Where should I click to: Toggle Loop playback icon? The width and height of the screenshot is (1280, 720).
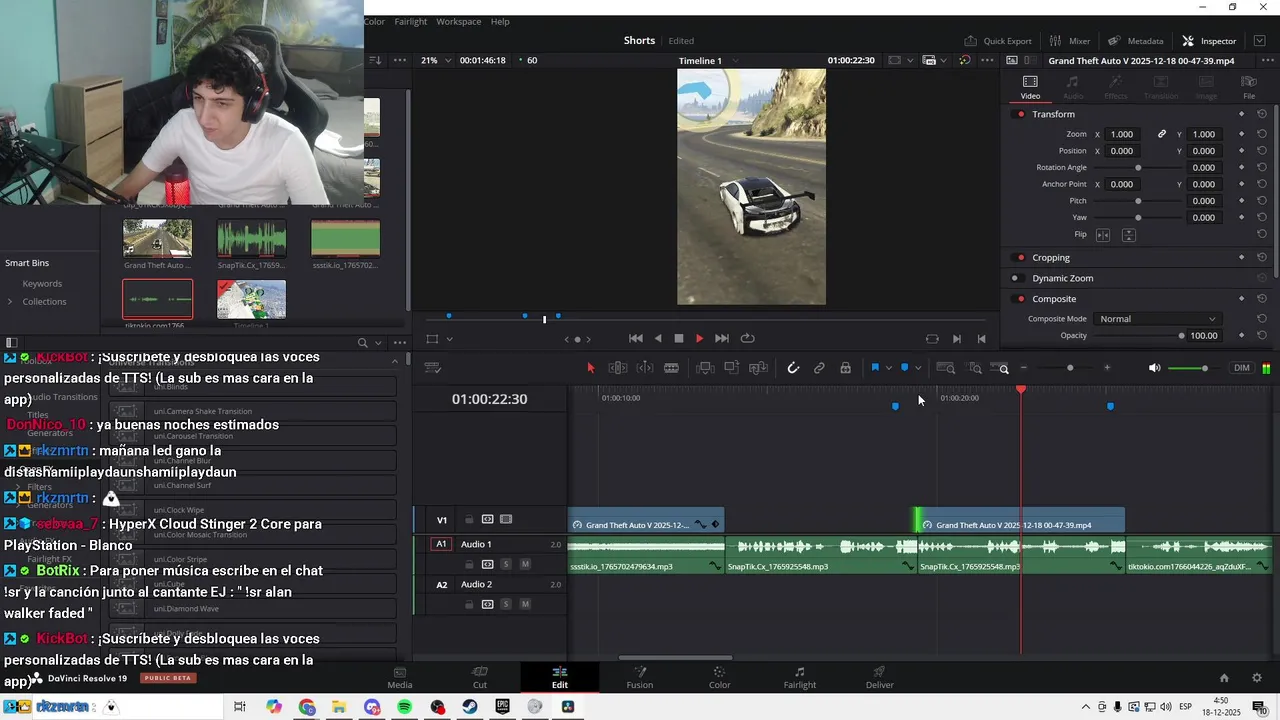click(747, 338)
